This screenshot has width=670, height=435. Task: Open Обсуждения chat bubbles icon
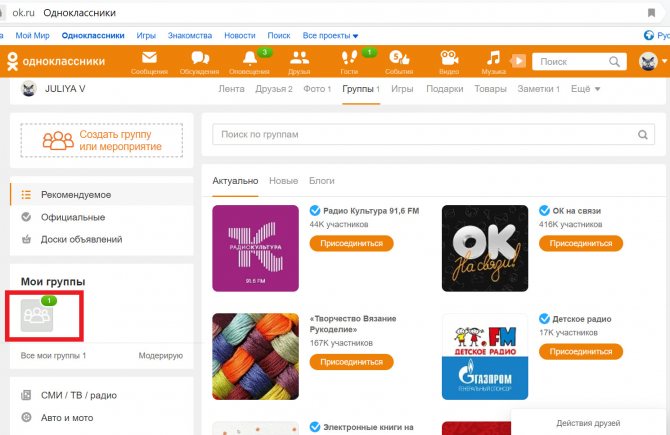200,58
